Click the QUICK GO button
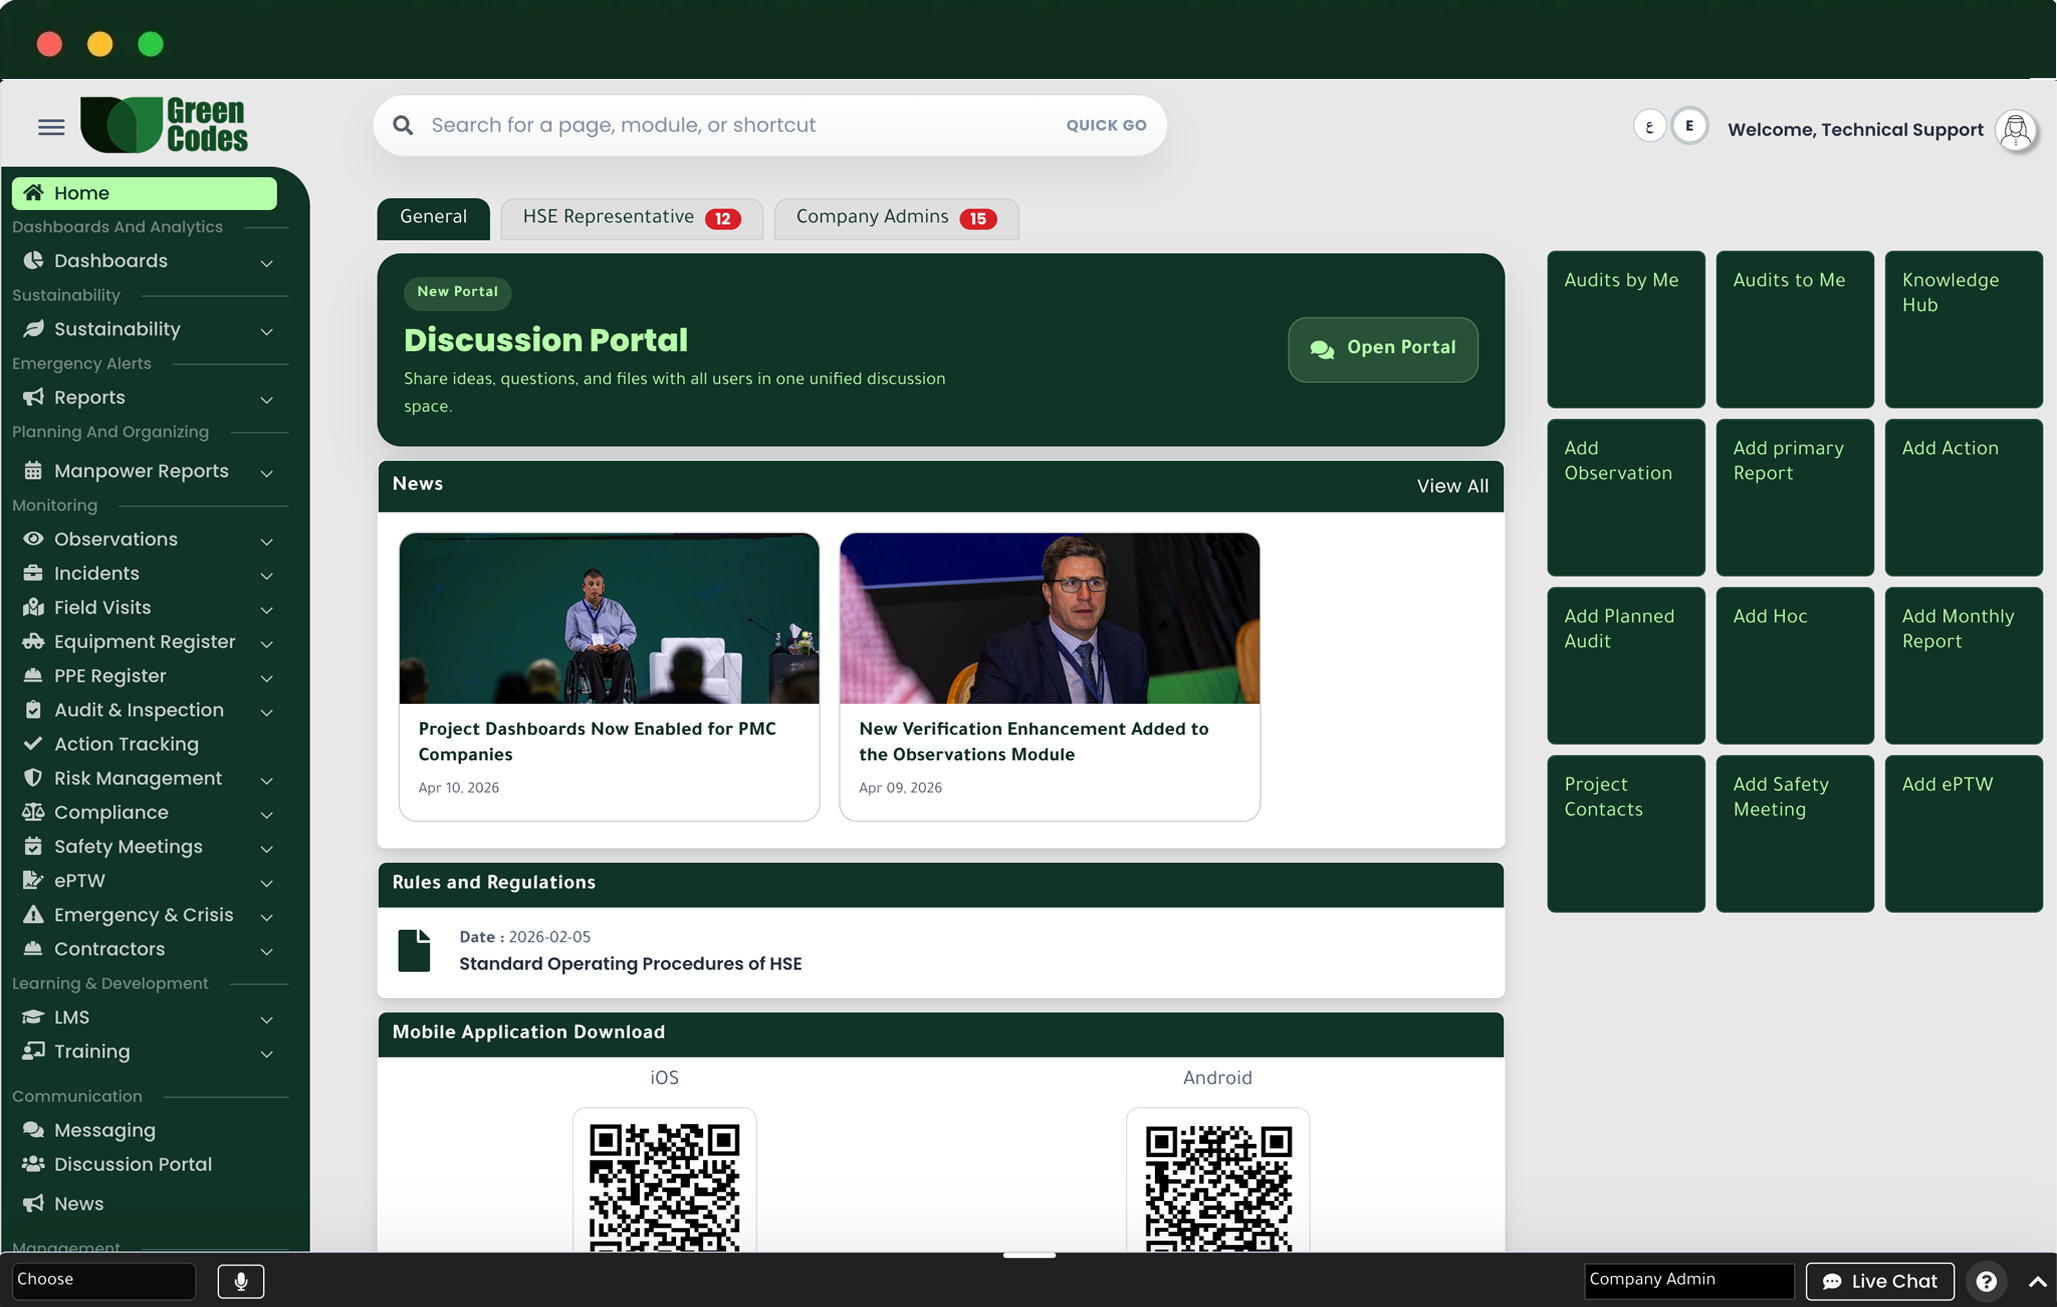The height and width of the screenshot is (1307, 2057). pos(1106,125)
